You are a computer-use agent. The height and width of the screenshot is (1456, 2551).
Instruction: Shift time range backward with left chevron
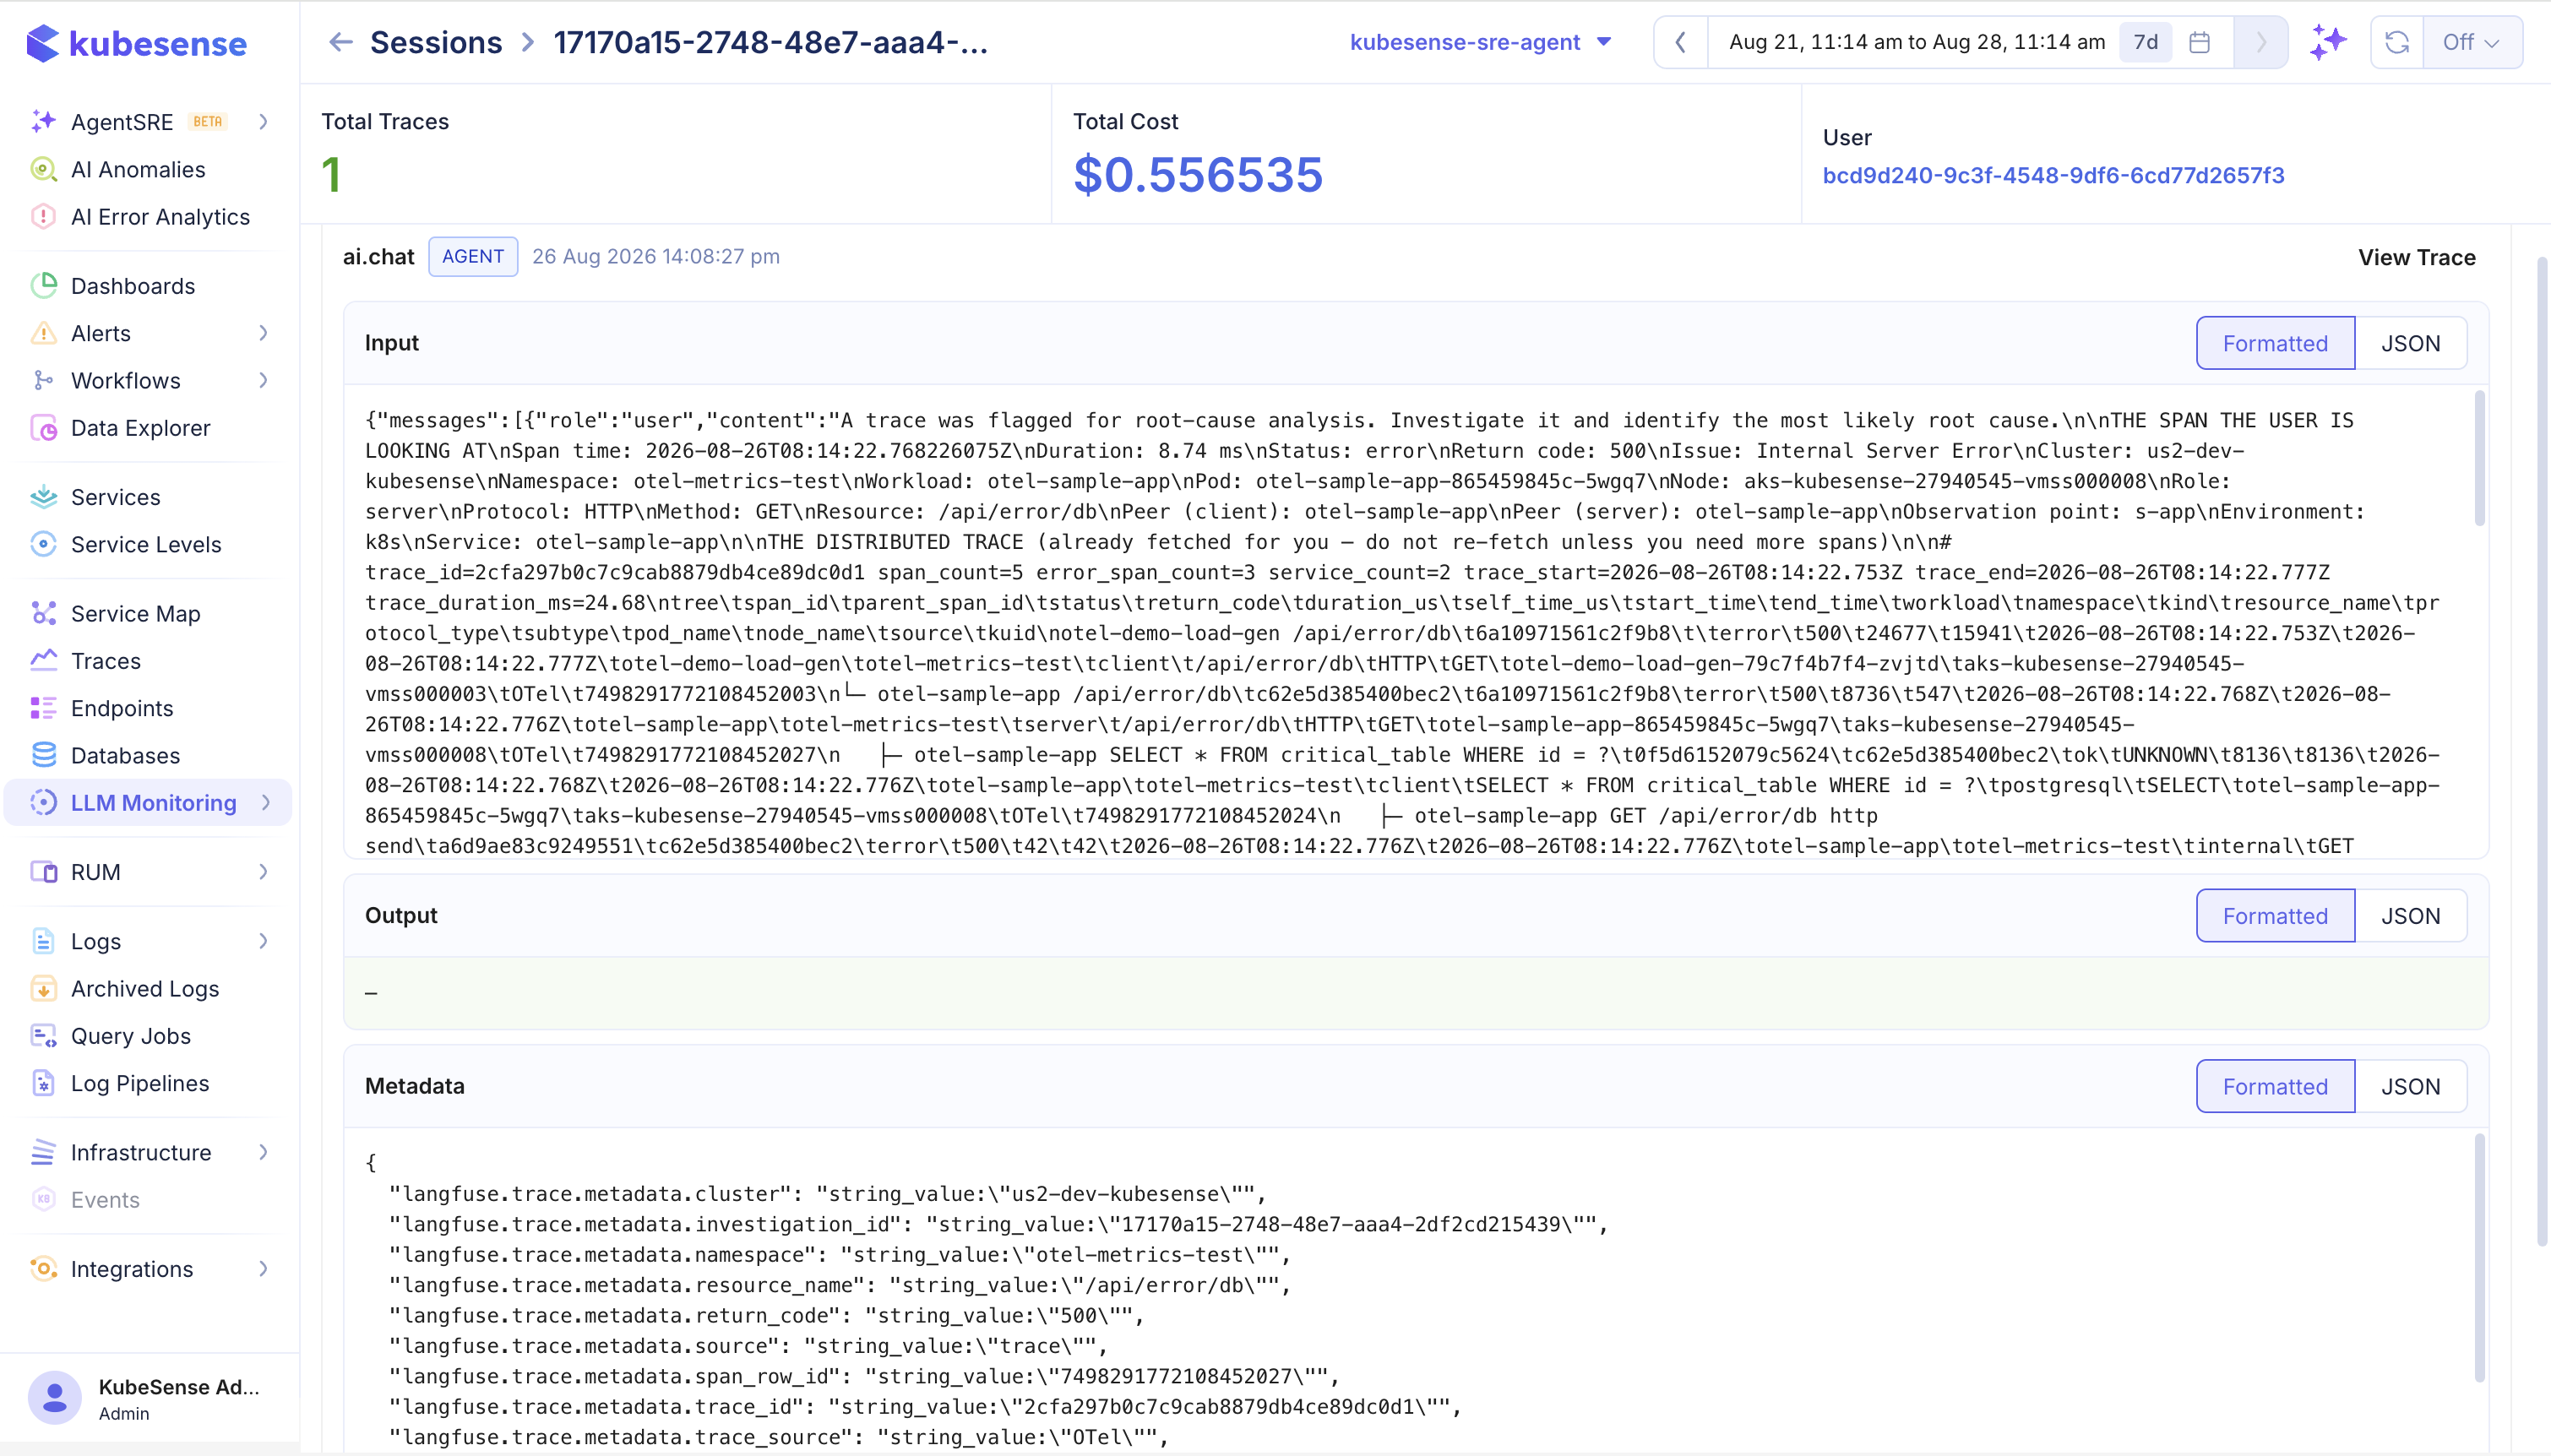1681,42
